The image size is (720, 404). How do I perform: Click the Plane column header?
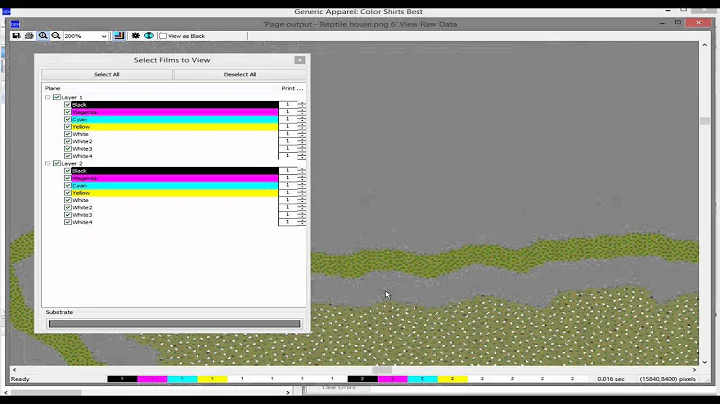[x=52, y=88]
